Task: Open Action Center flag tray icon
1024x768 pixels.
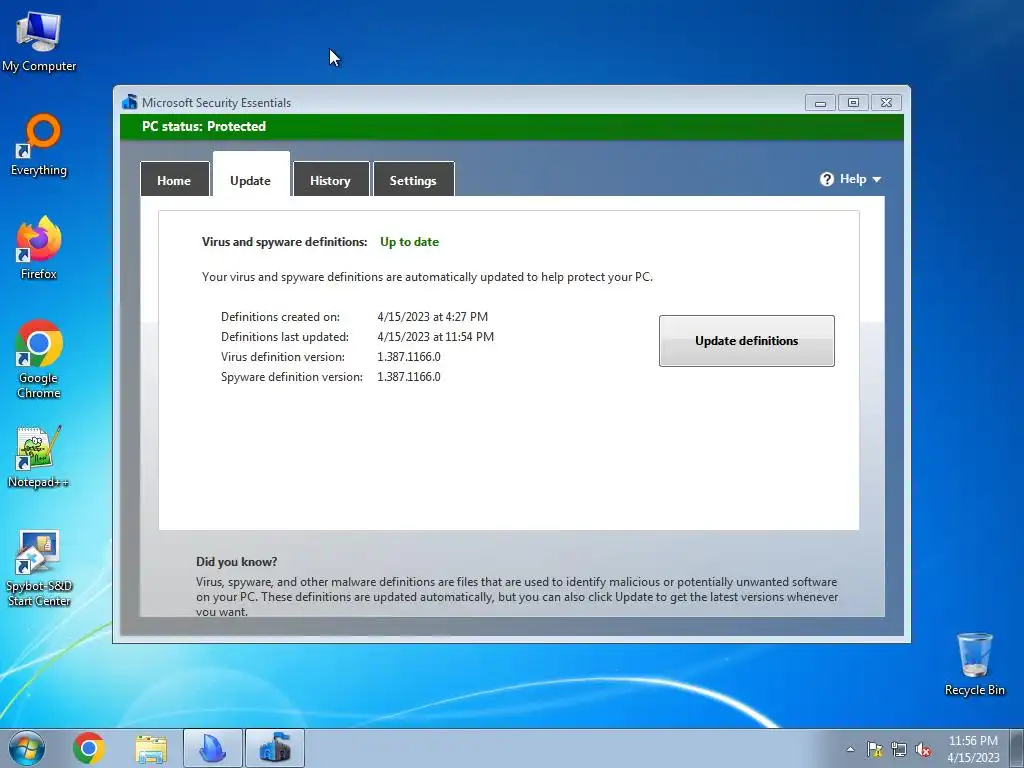Action: coord(874,749)
